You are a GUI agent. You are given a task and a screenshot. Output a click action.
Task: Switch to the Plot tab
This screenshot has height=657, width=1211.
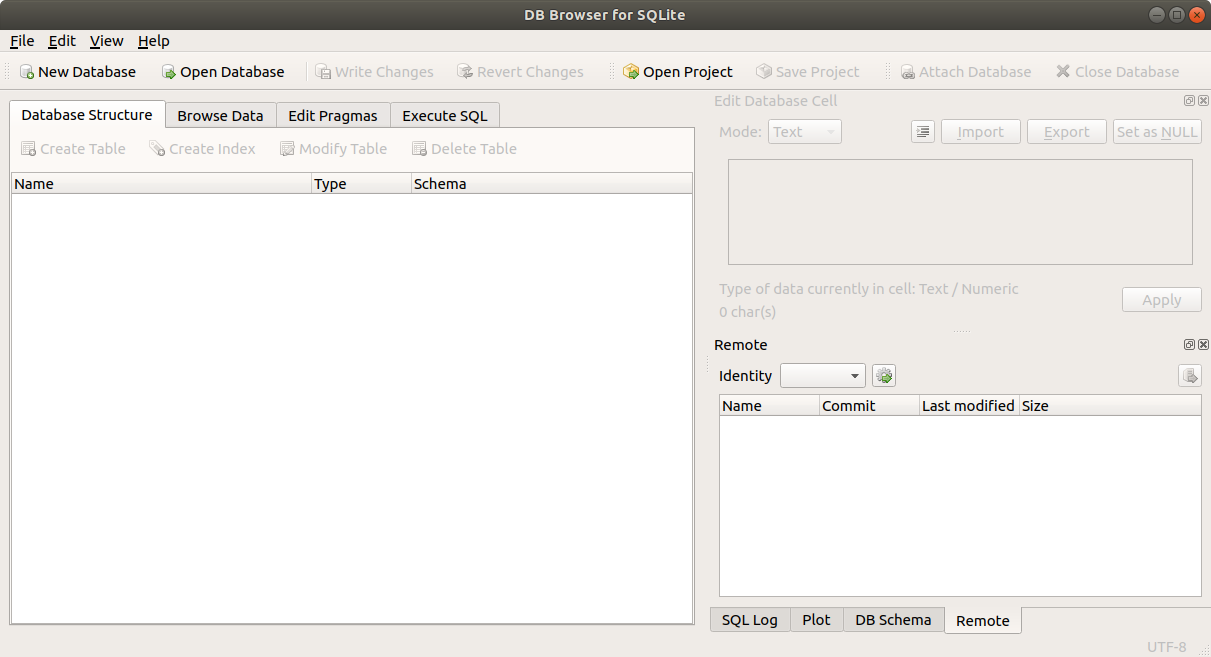click(816, 620)
